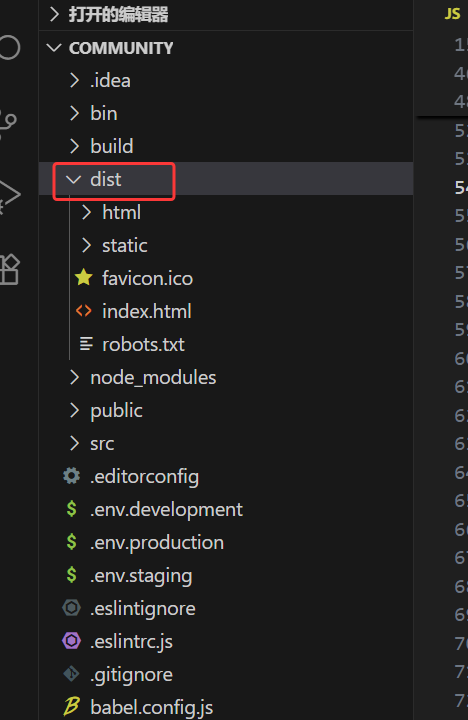Image resolution: width=468 pixels, height=720 pixels.
Task: Select the public folder label
Action: click(x=117, y=411)
